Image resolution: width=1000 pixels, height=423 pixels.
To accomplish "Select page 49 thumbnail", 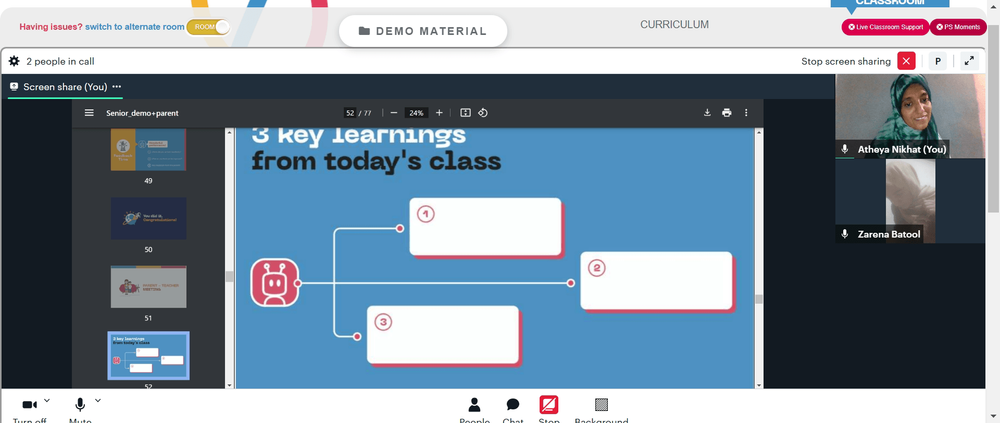I will [149, 149].
